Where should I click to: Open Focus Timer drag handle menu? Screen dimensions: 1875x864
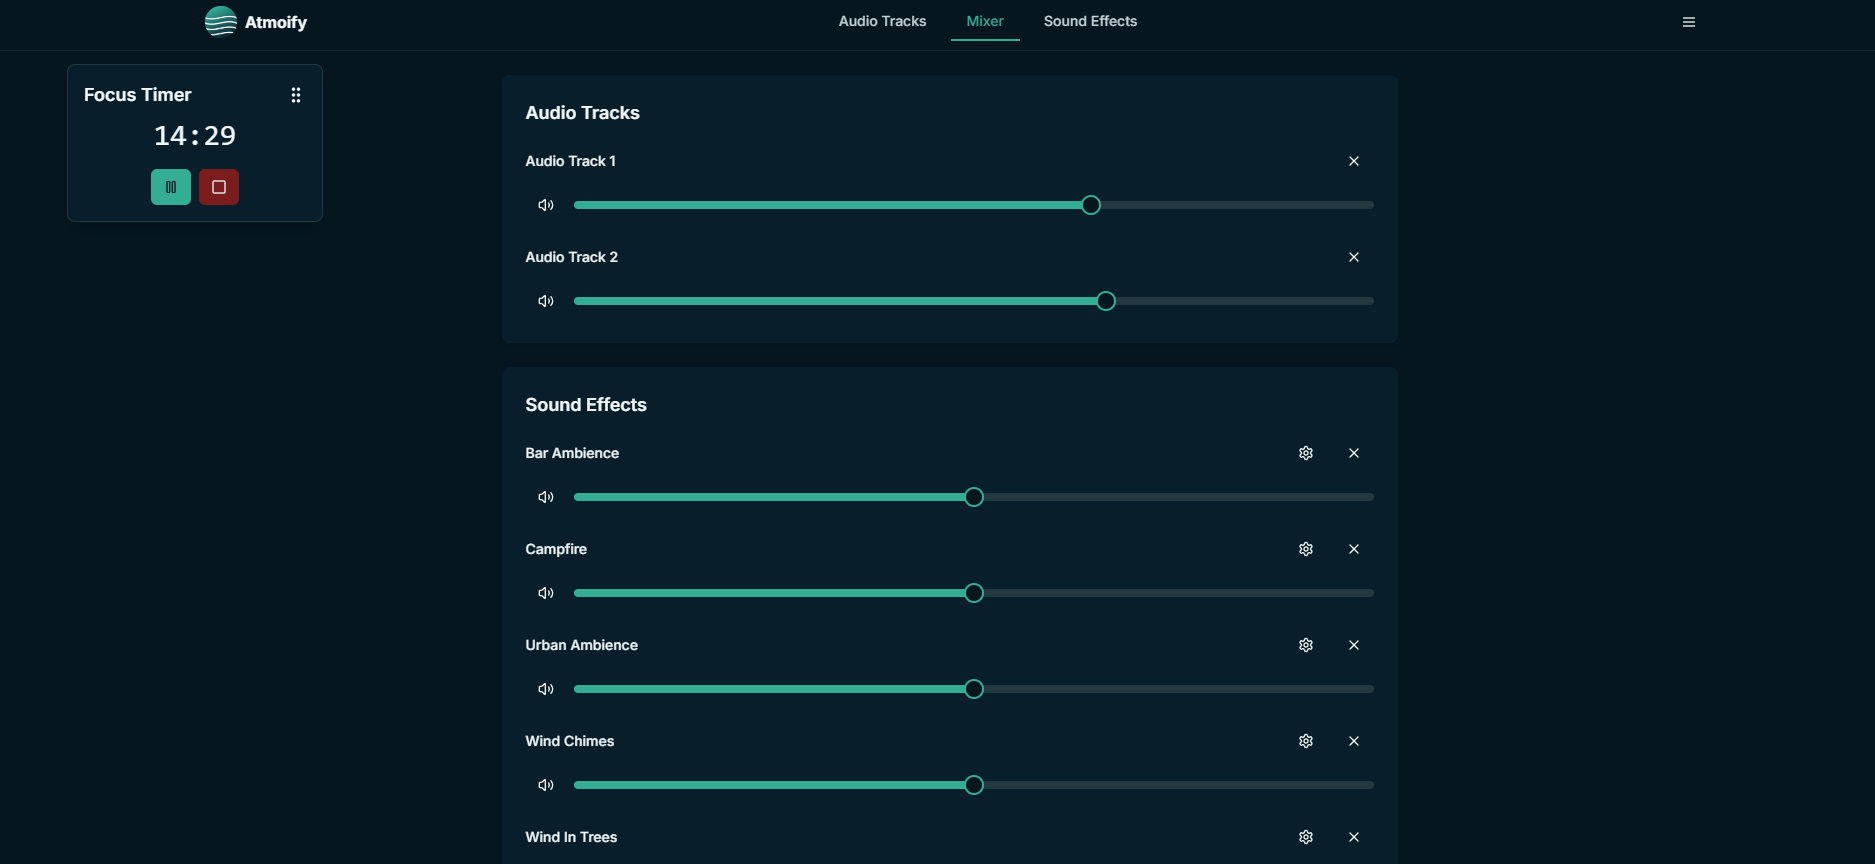296,95
